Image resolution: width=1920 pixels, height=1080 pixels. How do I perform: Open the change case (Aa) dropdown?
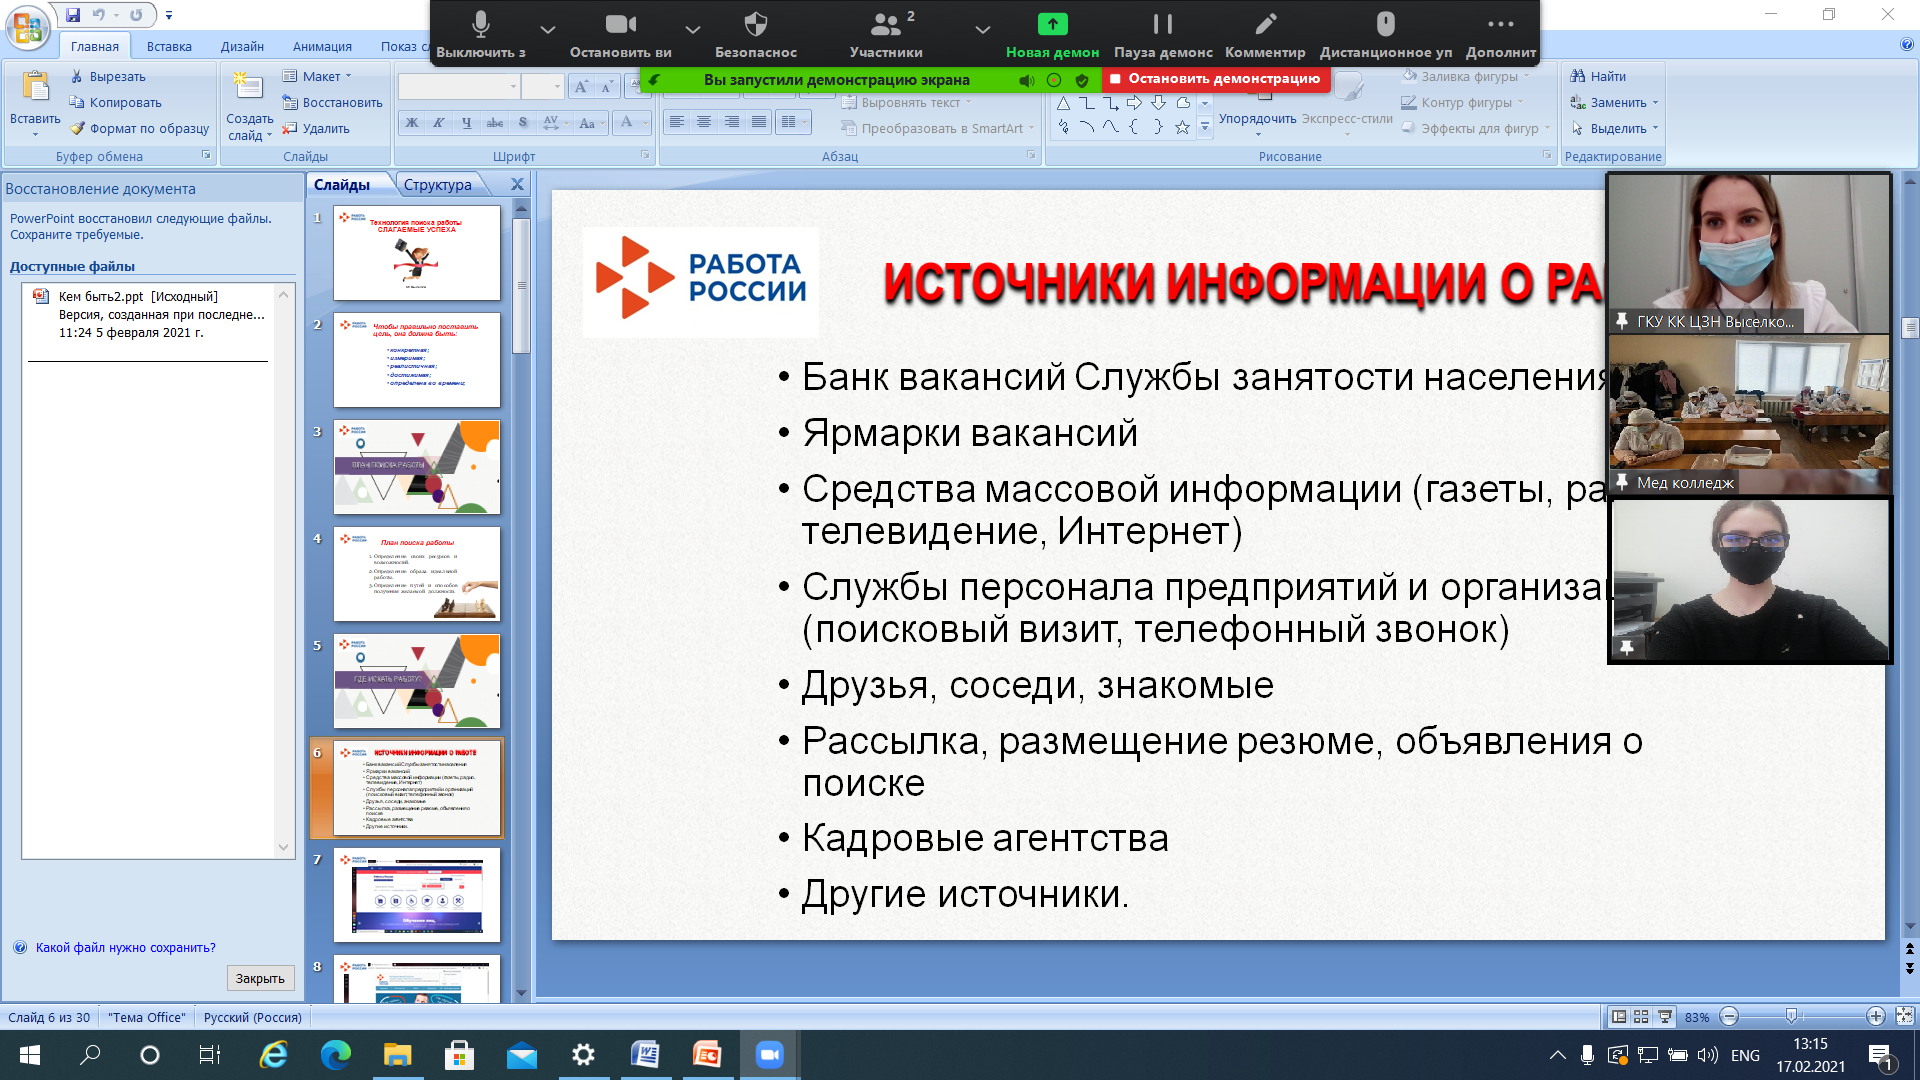coord(590,123)
